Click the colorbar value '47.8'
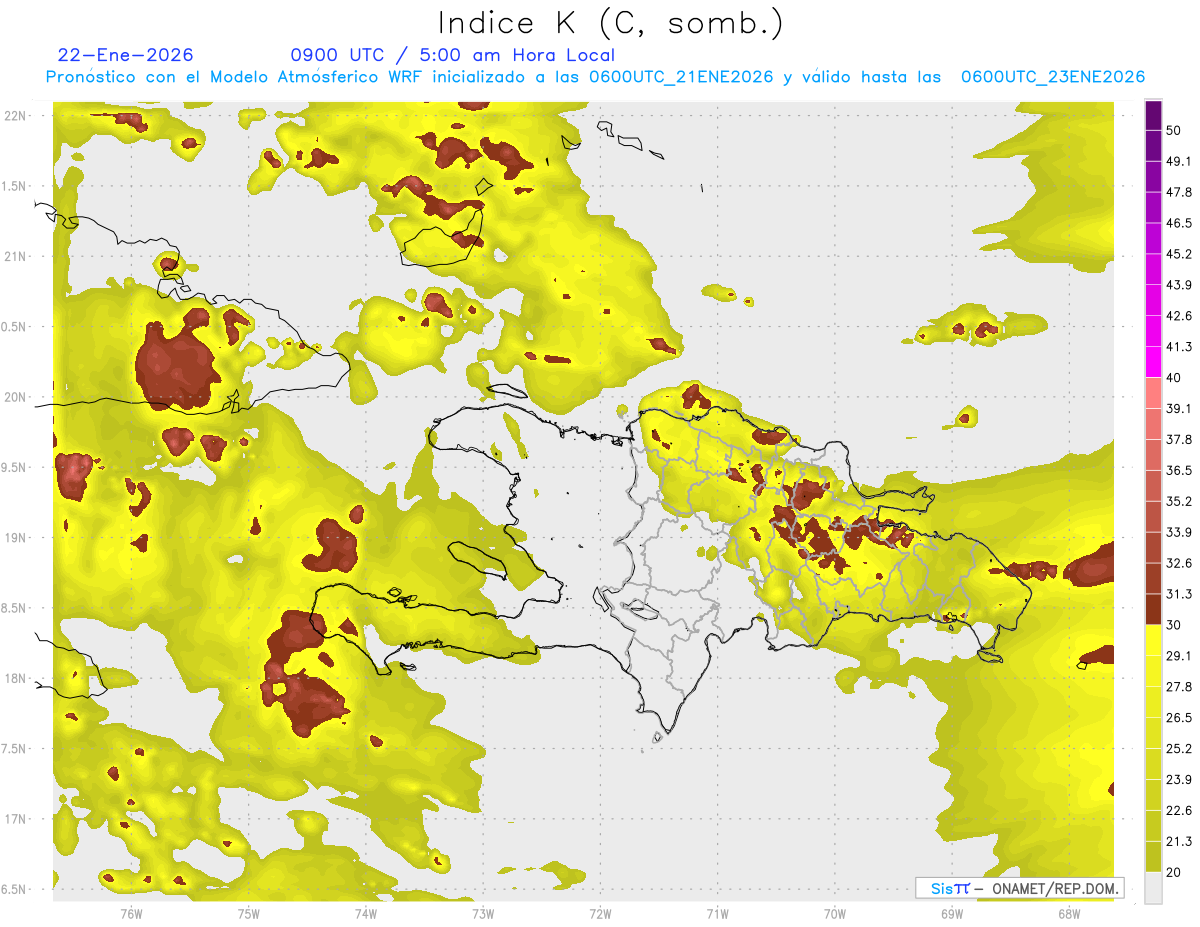This screenshot has height=927, width=1200. (1179, 192)
